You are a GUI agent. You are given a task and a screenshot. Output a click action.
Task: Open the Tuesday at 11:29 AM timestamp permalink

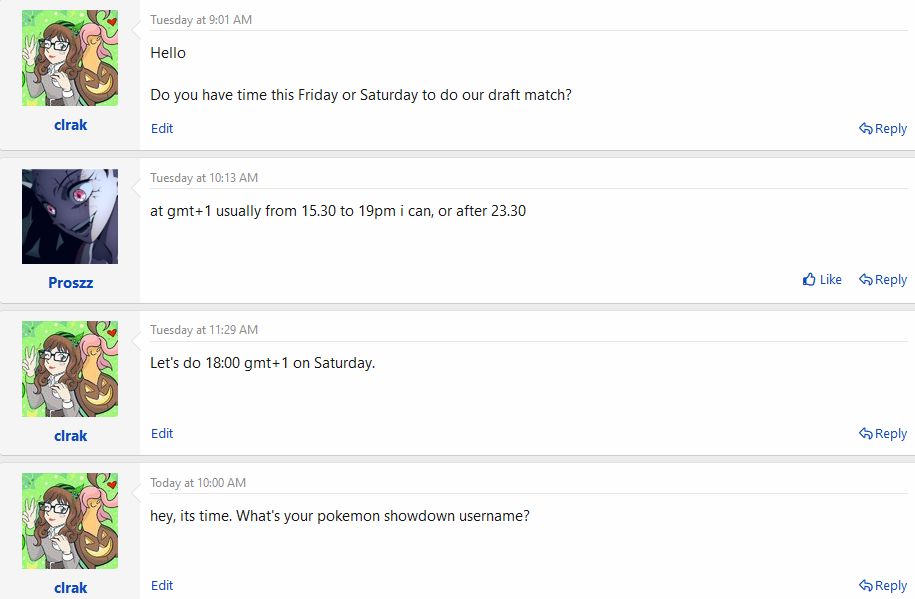(204, 330)
